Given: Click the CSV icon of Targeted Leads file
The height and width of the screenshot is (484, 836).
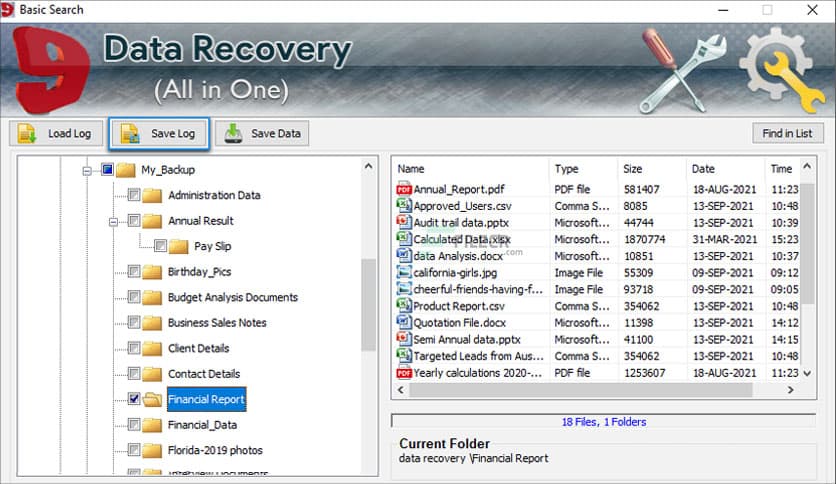Looking at the screenshot, I should click(x=404, y=356).
